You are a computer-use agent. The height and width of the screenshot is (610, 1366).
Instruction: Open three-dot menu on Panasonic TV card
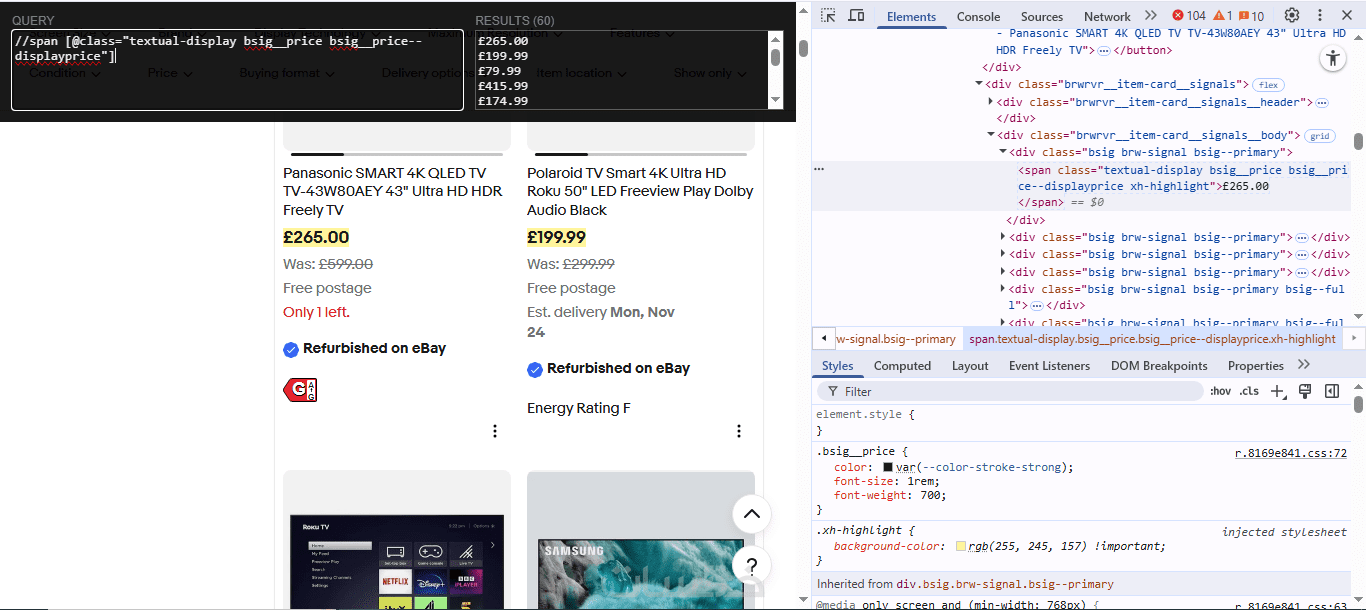(495, 431)
